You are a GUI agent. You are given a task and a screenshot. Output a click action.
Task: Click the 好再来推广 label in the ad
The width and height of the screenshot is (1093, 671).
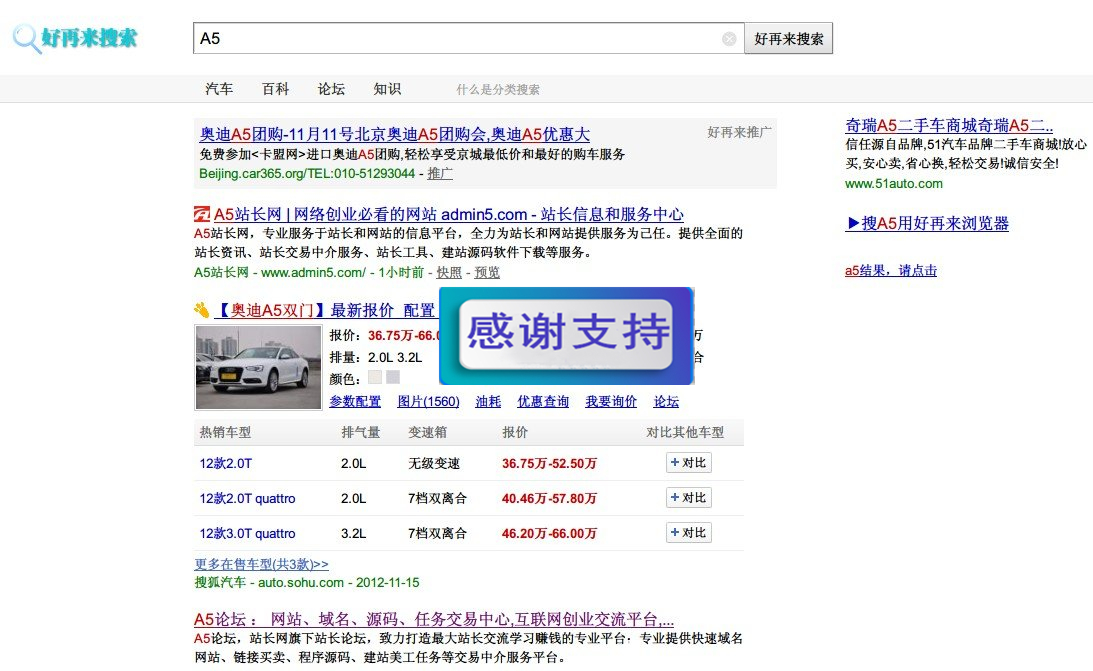tap(740, 132)
